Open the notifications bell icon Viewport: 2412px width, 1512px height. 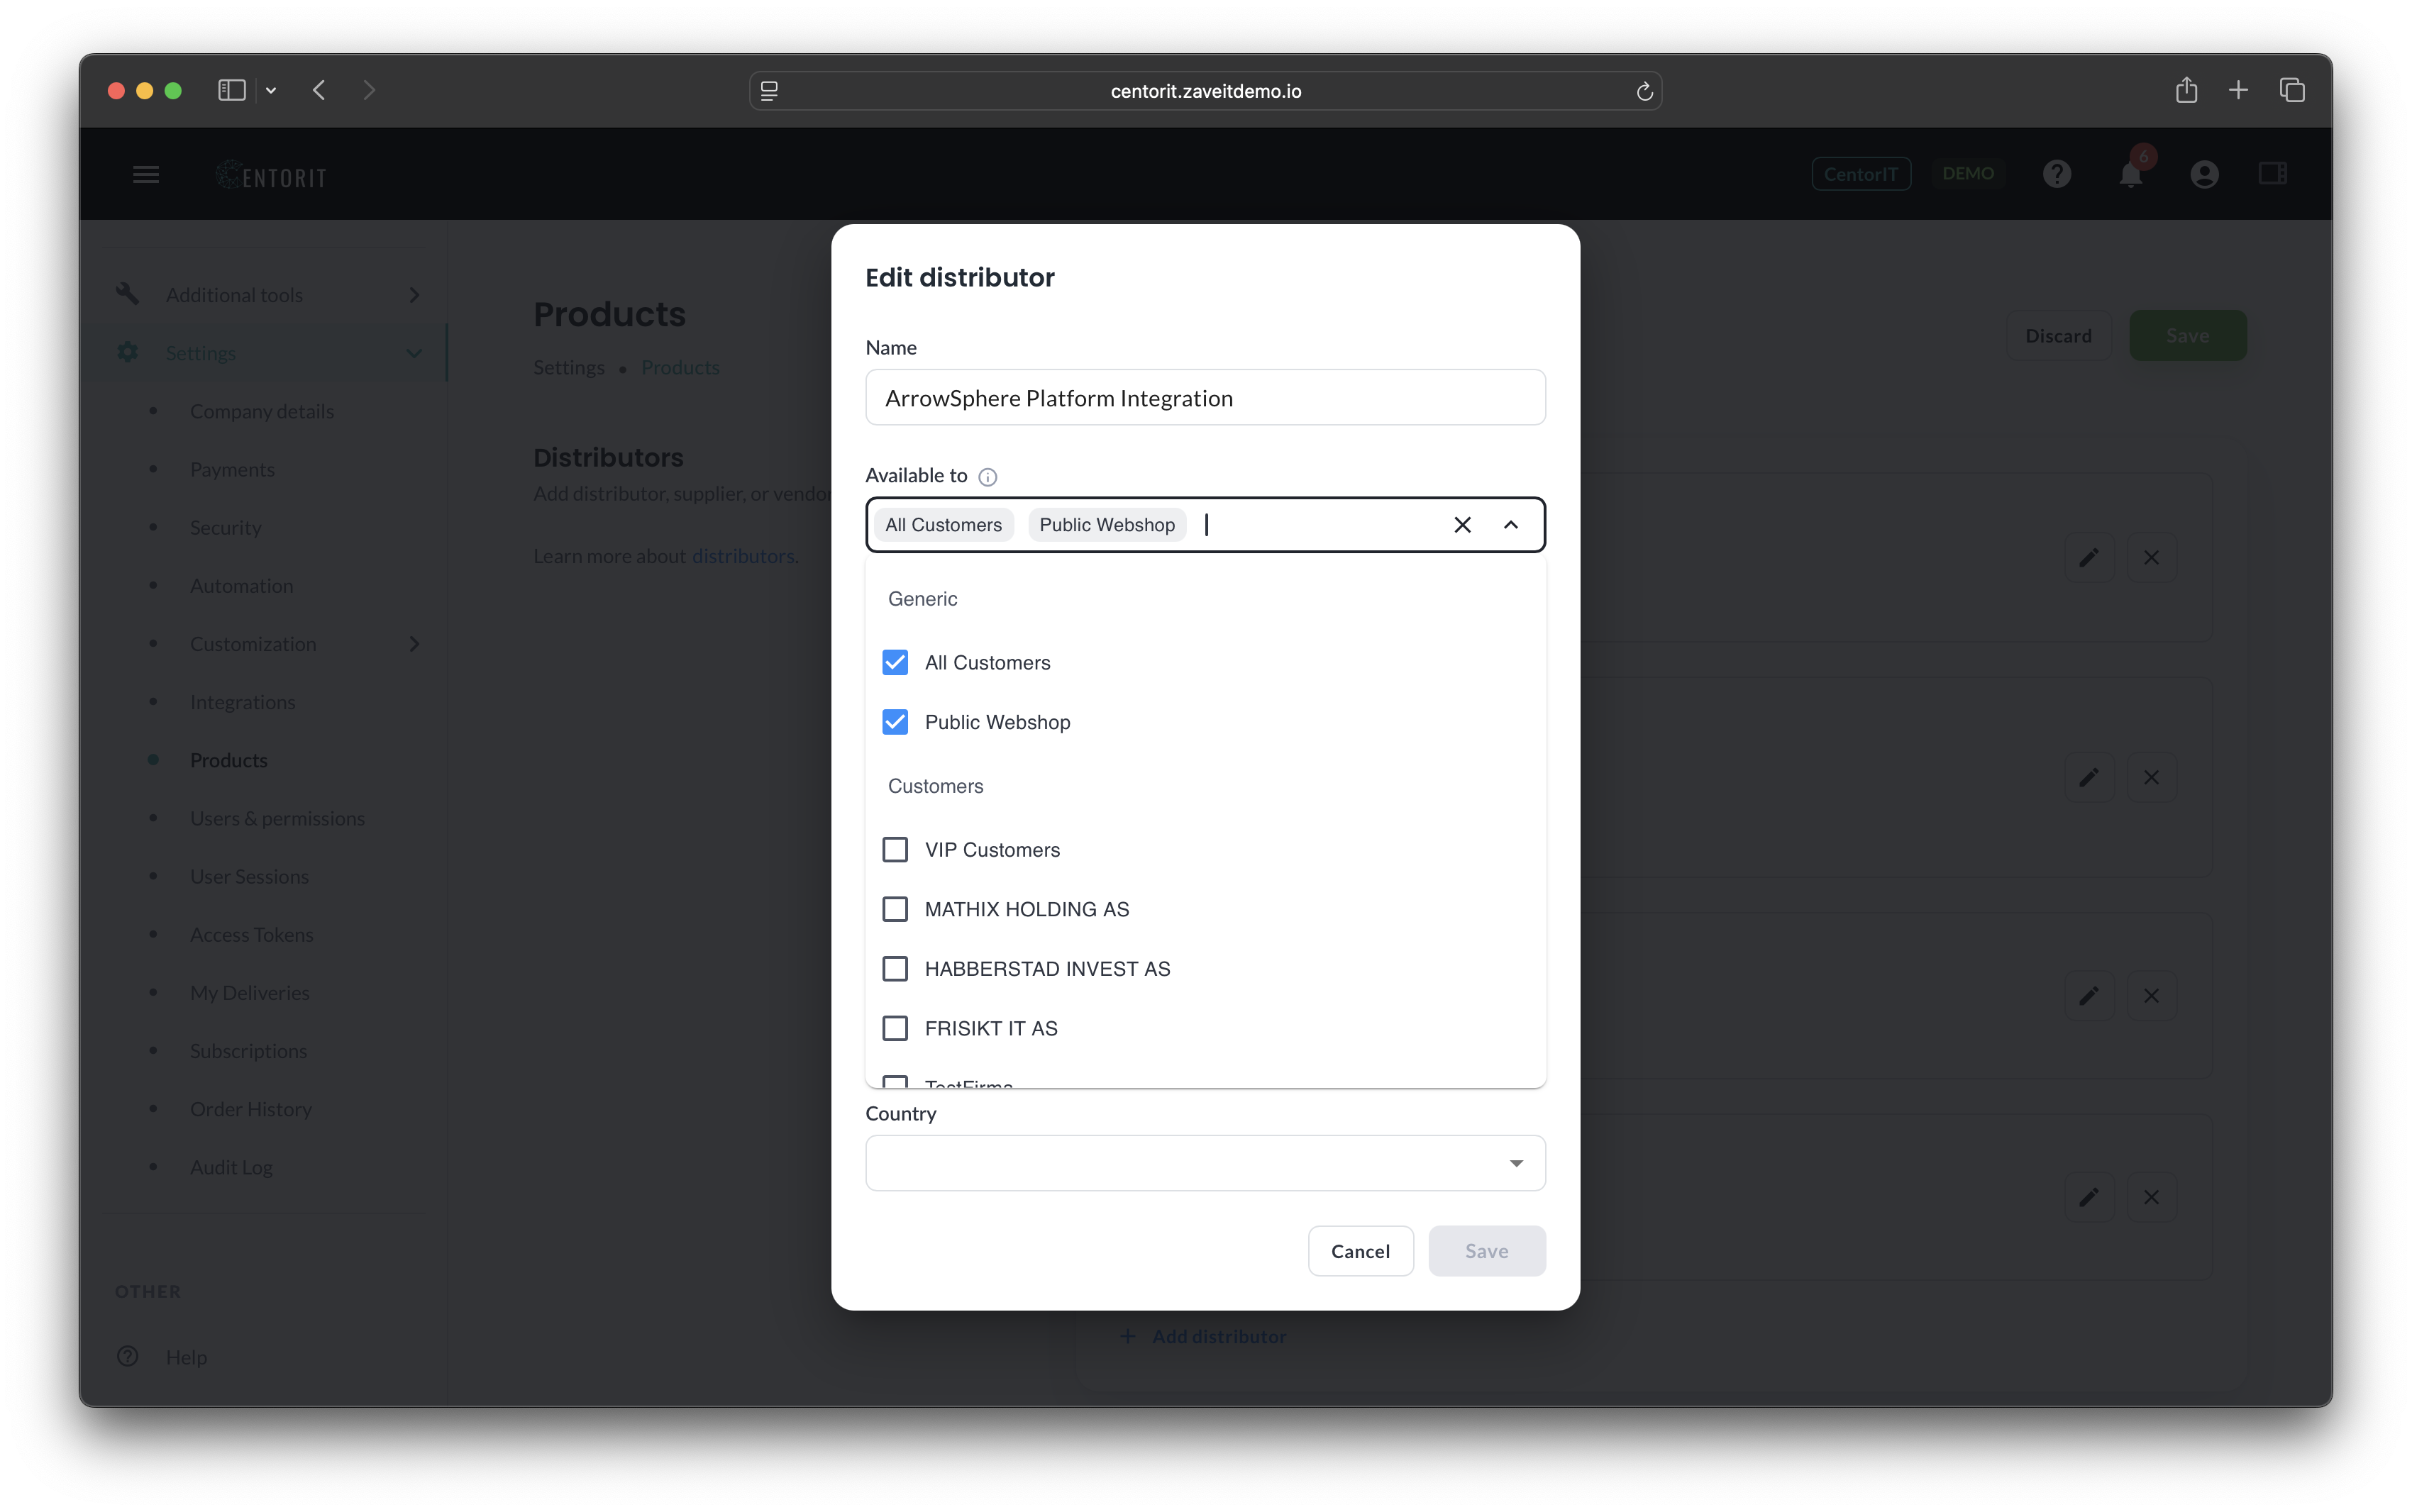2130,175
